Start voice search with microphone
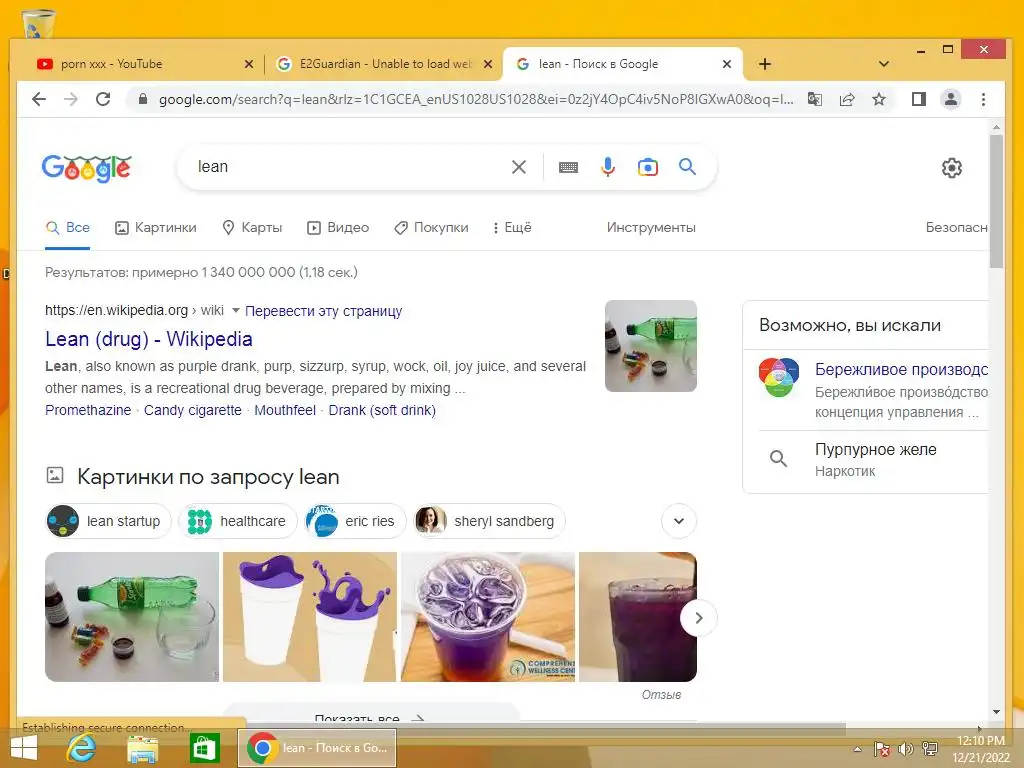 pyautogui.click(x=608, y=167)
